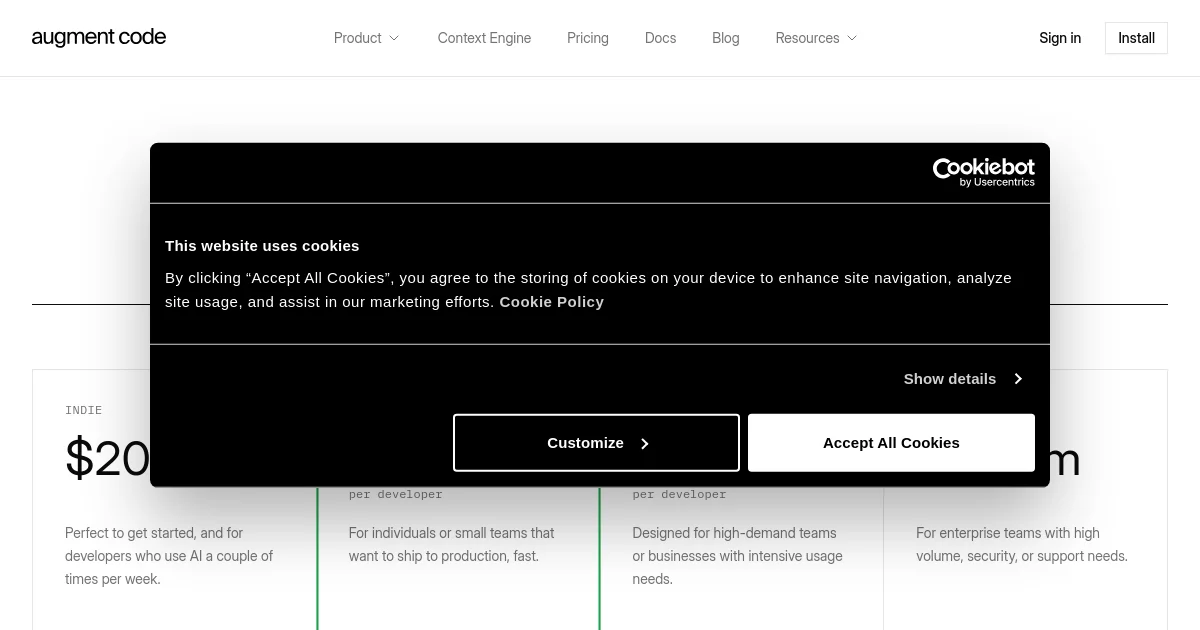Select 'Perfect to get started' description text

169,556
